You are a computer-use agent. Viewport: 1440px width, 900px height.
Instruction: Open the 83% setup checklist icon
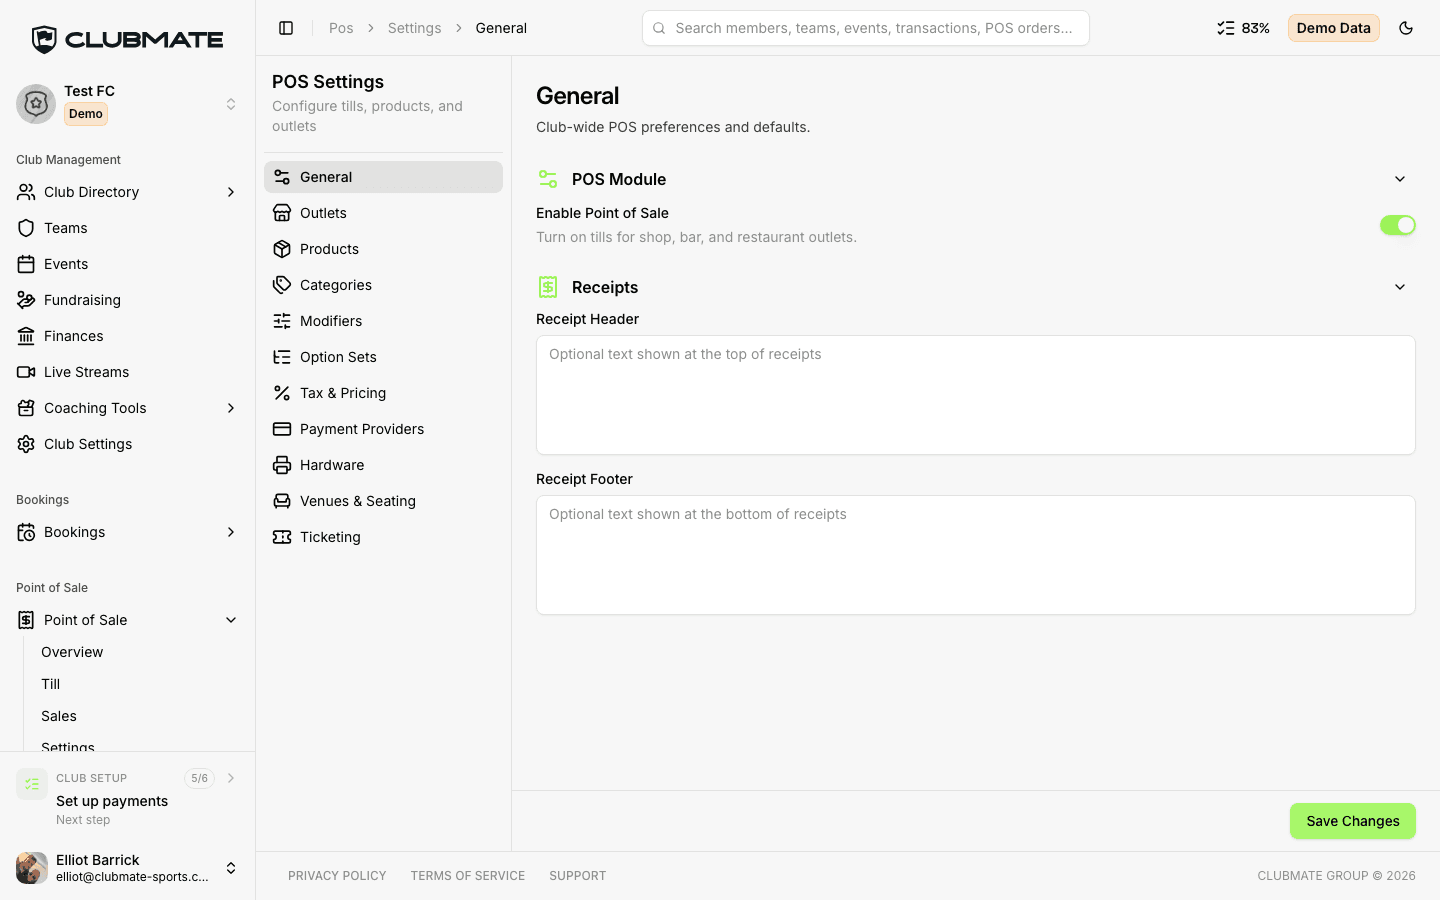point(1226,28)
